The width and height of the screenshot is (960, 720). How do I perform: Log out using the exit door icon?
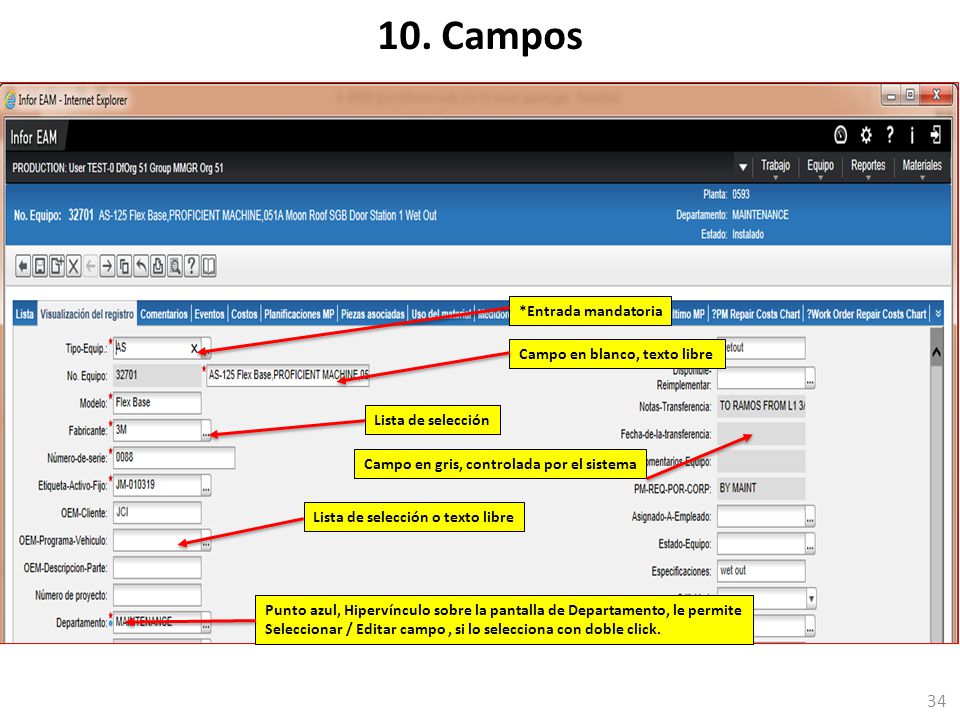[935, 135]
